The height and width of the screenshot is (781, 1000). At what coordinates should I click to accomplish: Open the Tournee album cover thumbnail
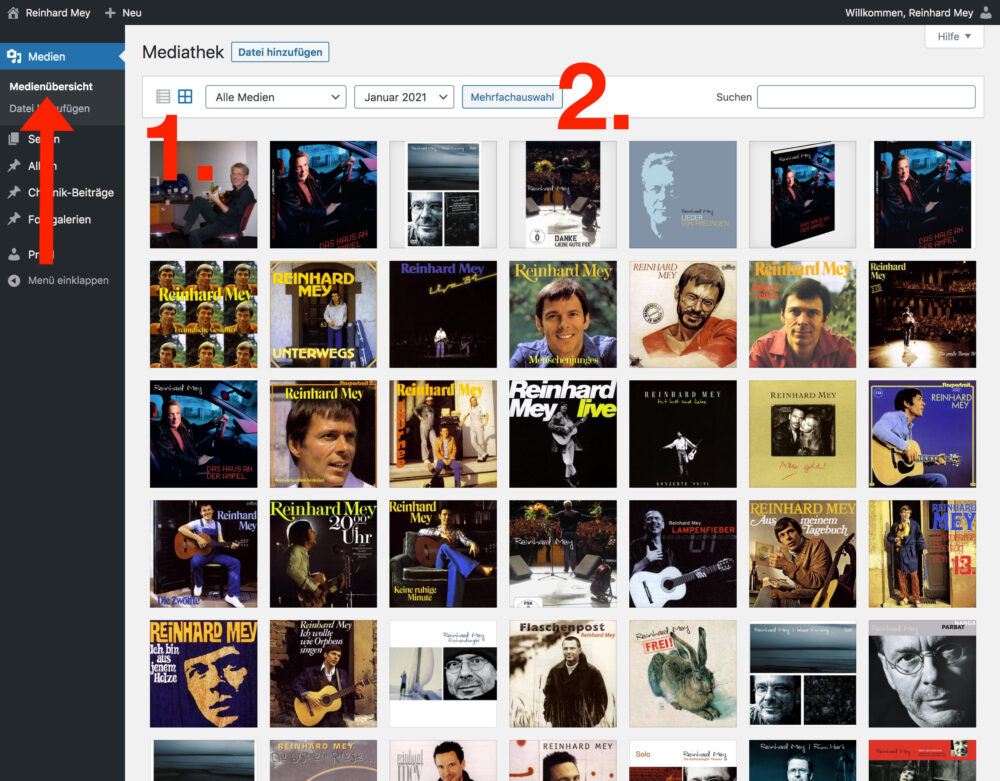[x=443, y=434]
